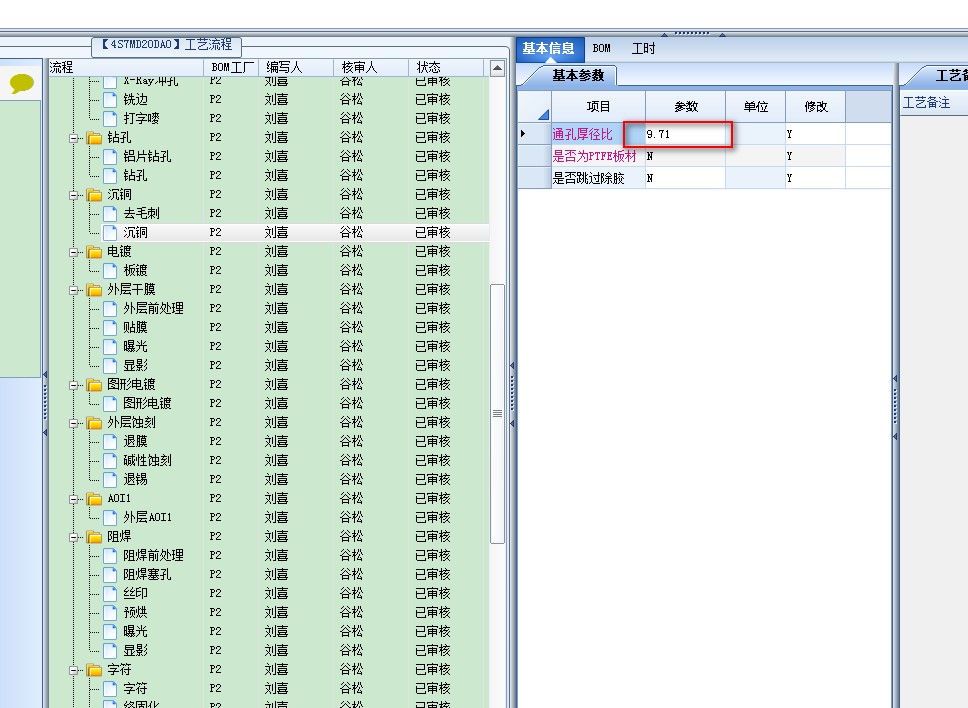Open the 工时 tab
The height and width of the screenshot is (708, 968).
[x=643, y=48]
